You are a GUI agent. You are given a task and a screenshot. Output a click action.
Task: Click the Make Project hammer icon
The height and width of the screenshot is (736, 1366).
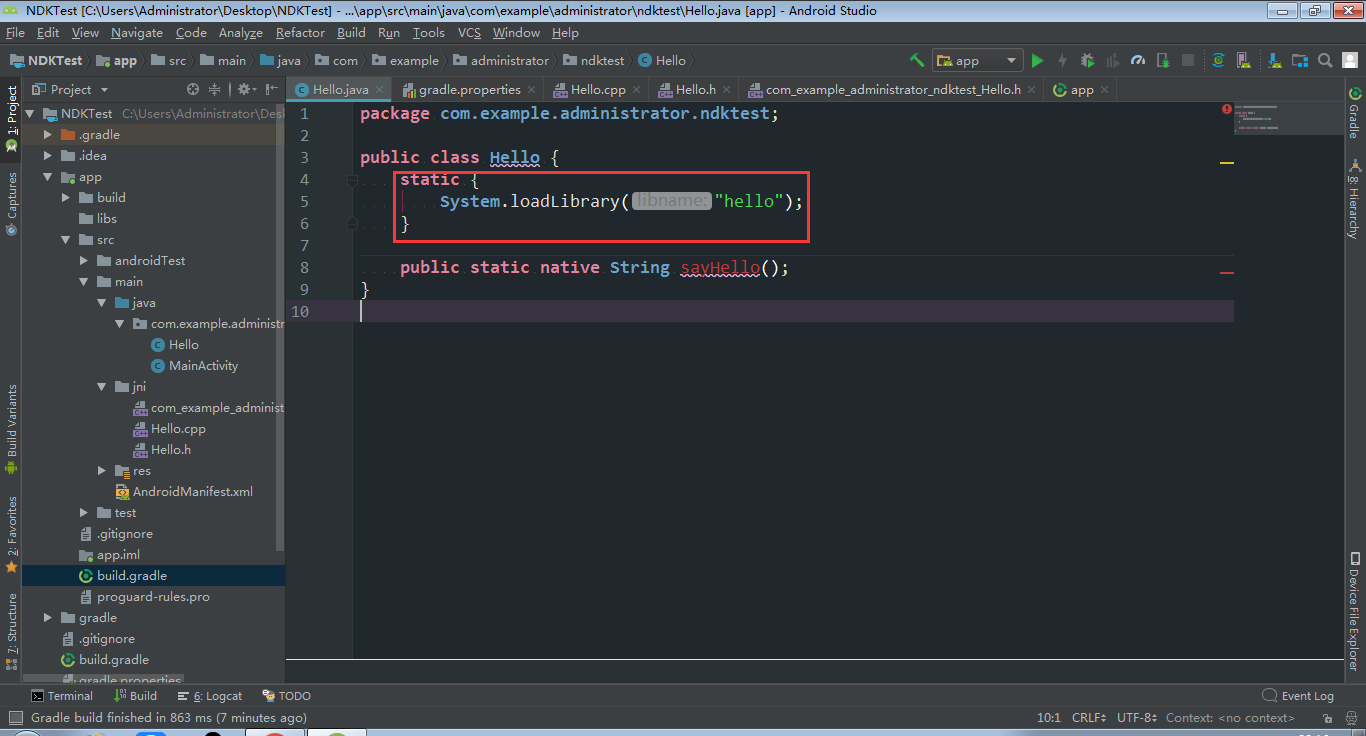[917, 60]
